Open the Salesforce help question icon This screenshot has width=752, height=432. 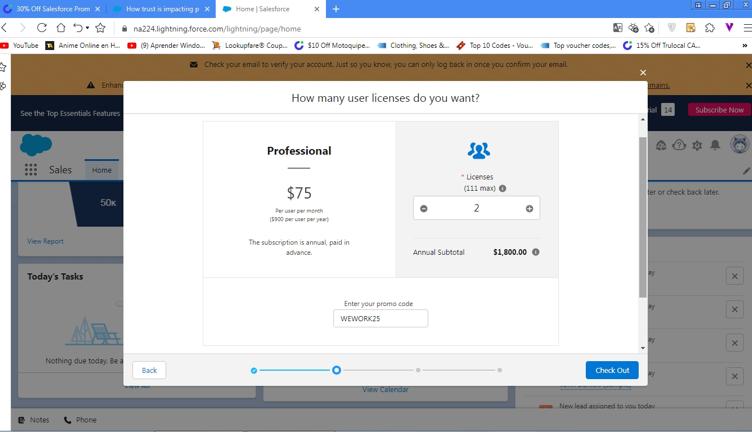pyautogui.click(x=679, y=145)
